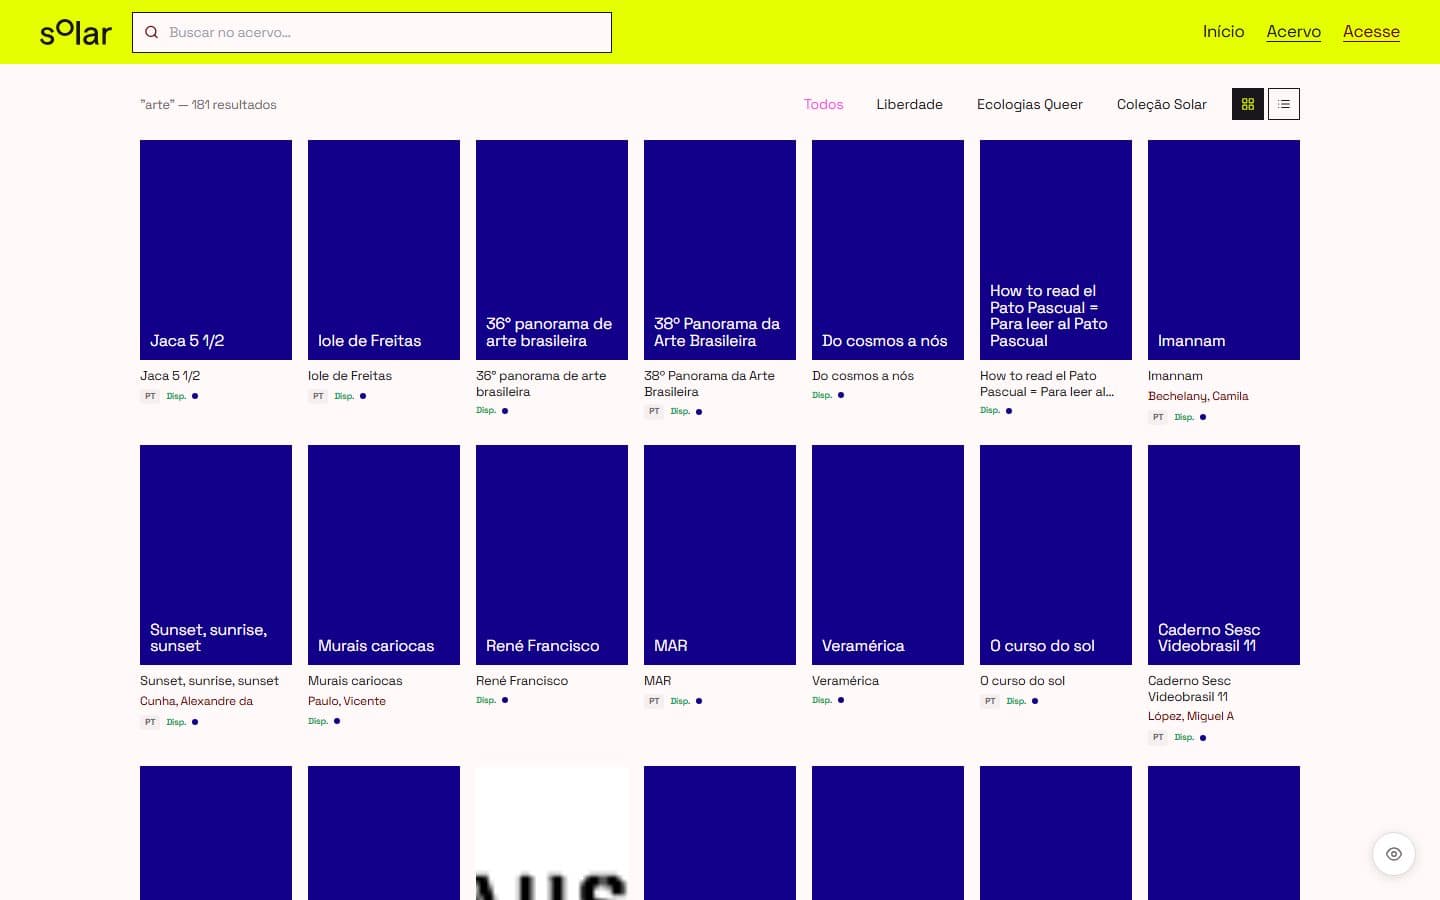Image resolution: width=1440 pixels, height=900 pixels.
Task: Open the Iole de Freitas cover thumbnail
Action: click(384, 250)
